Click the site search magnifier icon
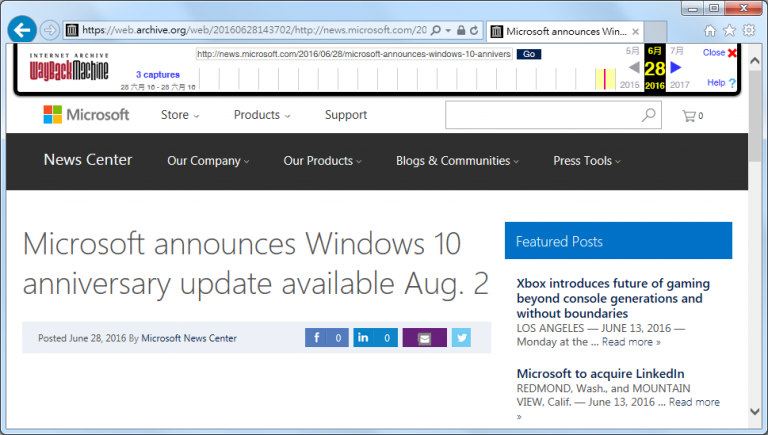 (x=648, y=115)
